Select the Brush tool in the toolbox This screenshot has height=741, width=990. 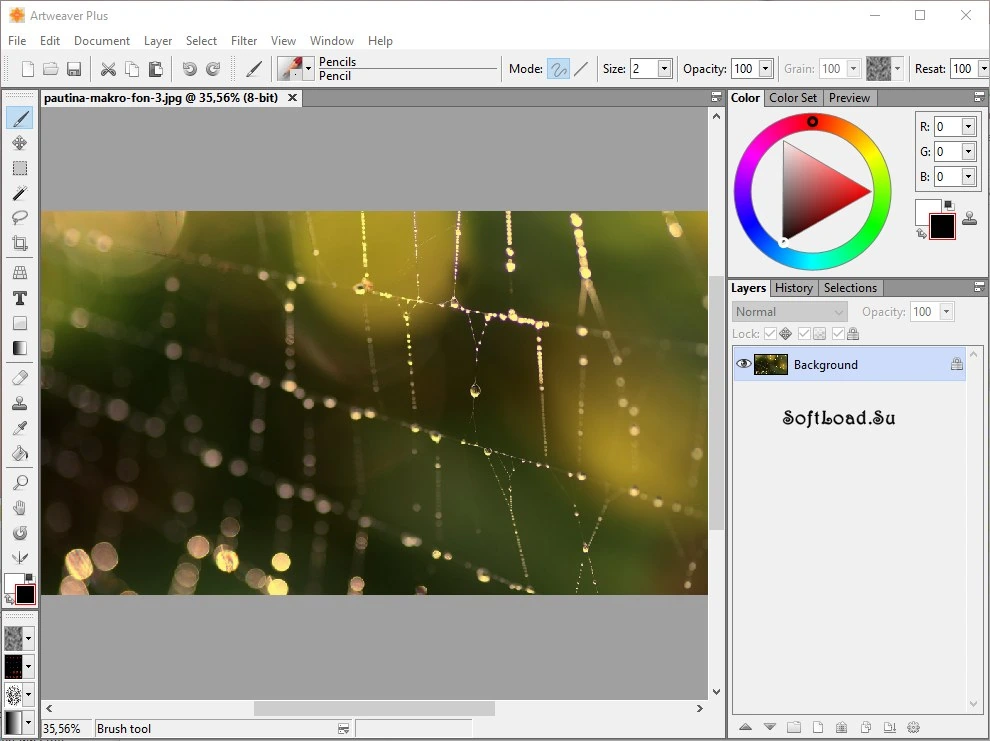tap(20, 118)
